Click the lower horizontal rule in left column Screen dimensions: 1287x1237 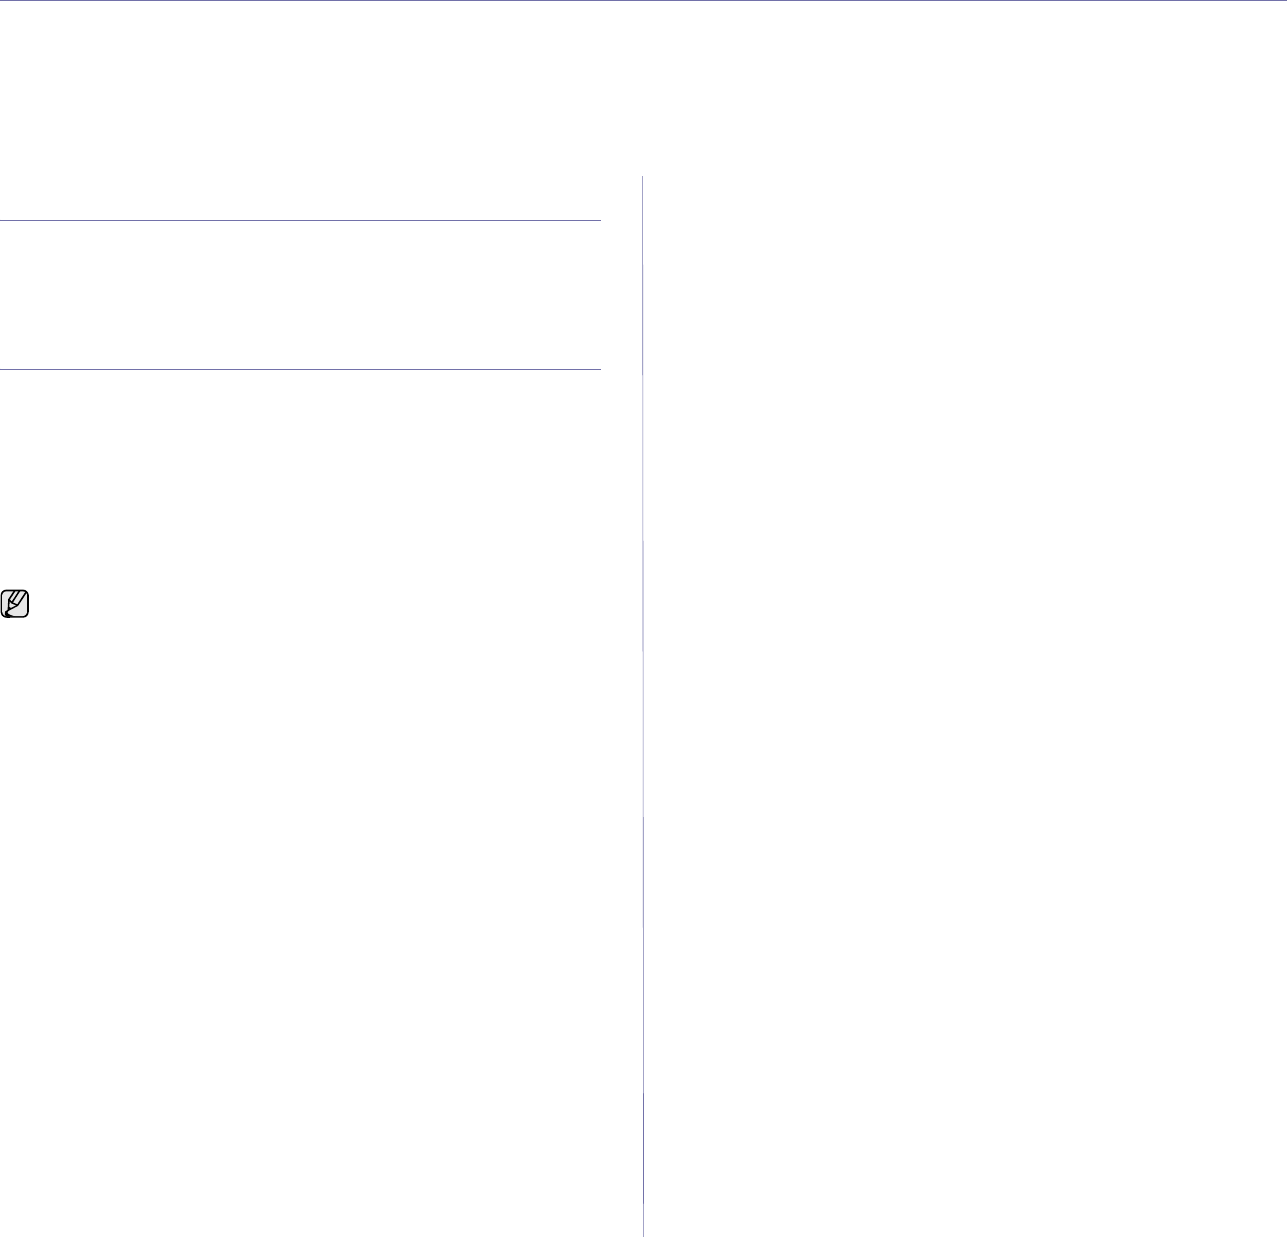click(300, 370)
